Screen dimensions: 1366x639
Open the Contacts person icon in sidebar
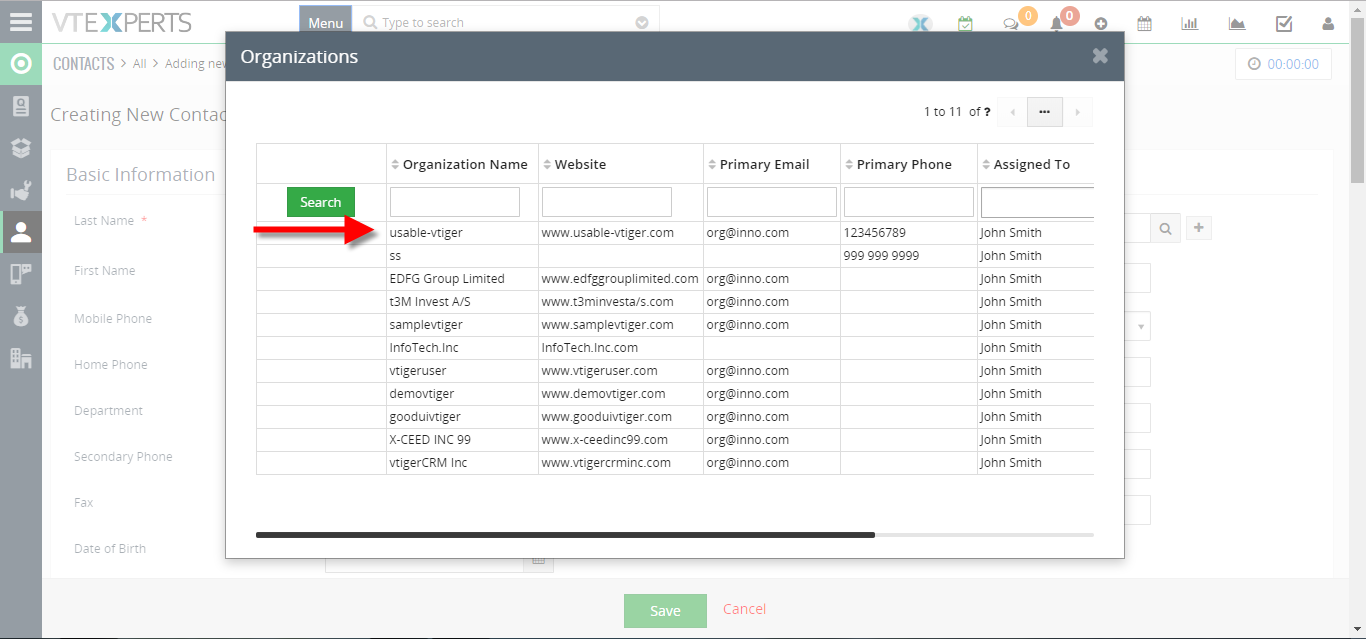tap(21, 232)
